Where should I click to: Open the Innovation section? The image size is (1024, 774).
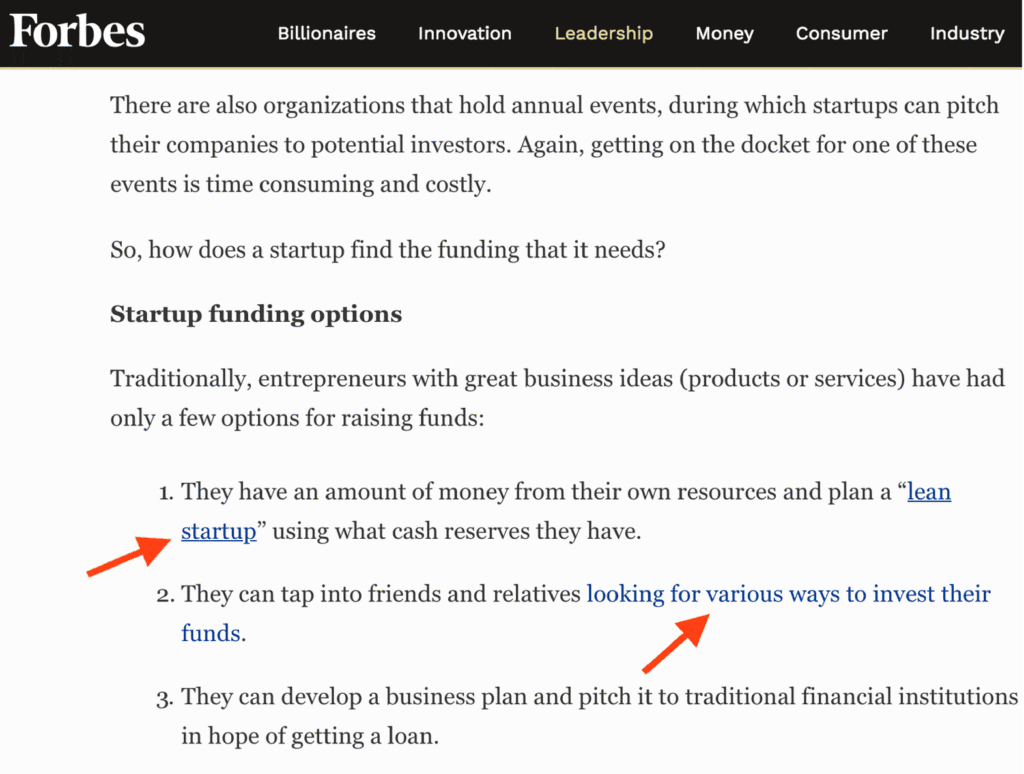tap(464, 33)
